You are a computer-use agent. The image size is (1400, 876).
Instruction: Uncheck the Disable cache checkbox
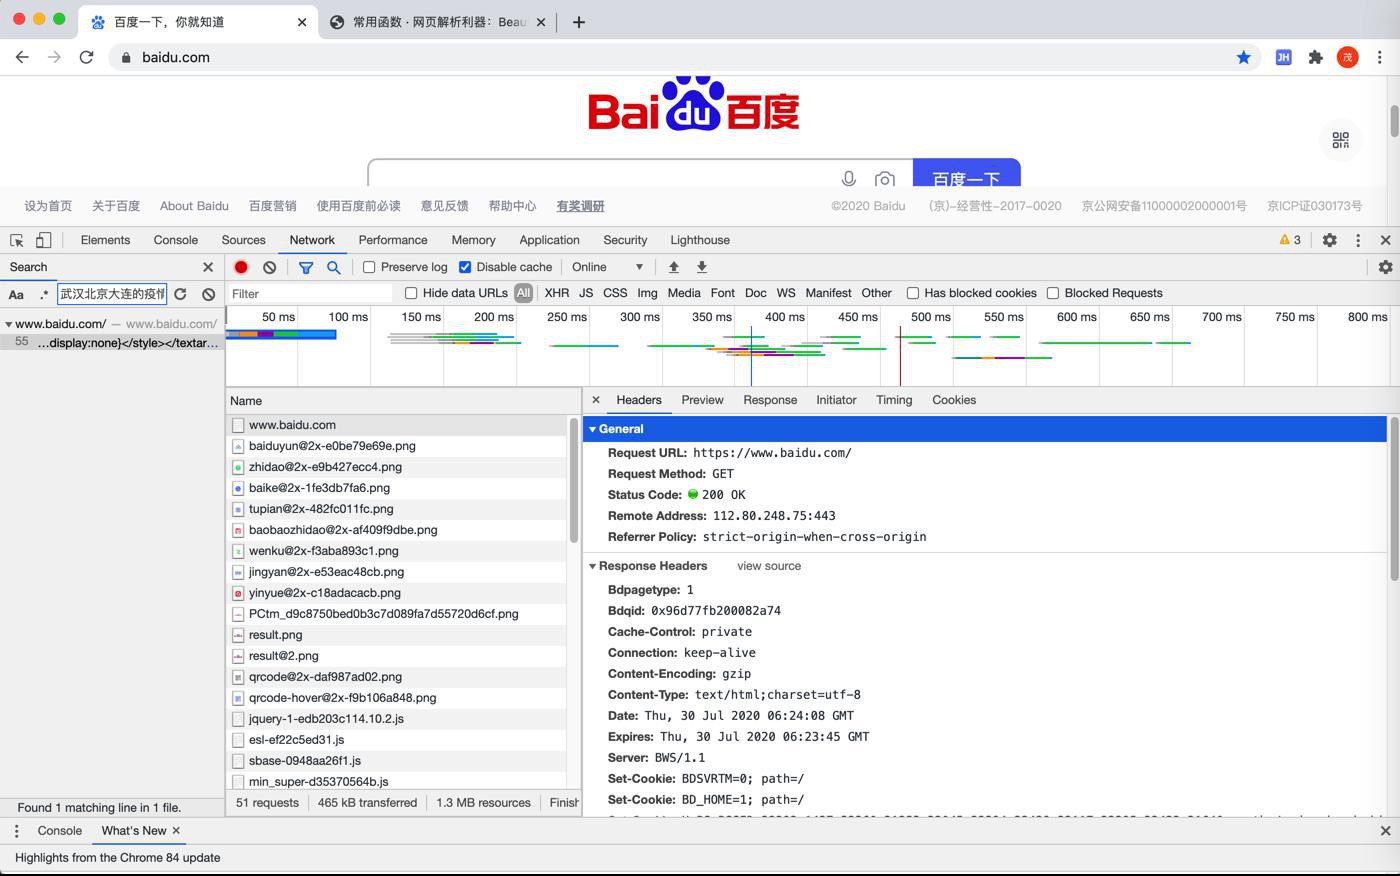465,267
